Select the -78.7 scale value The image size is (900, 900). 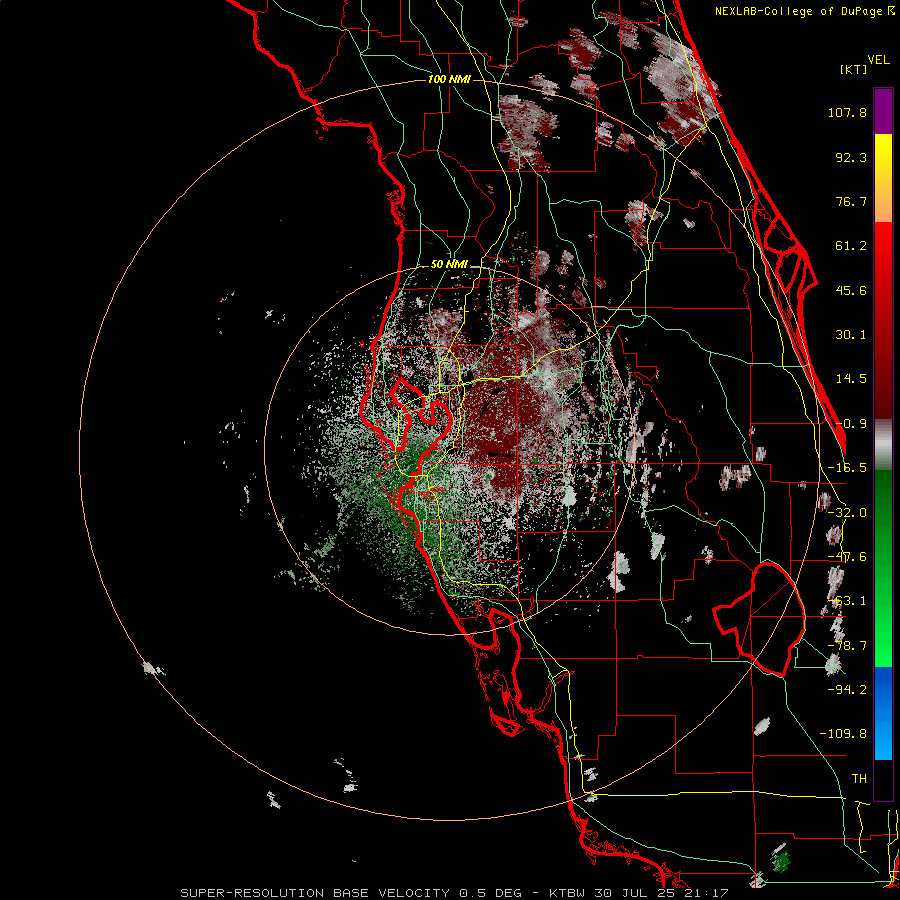[x=847, y=646]
